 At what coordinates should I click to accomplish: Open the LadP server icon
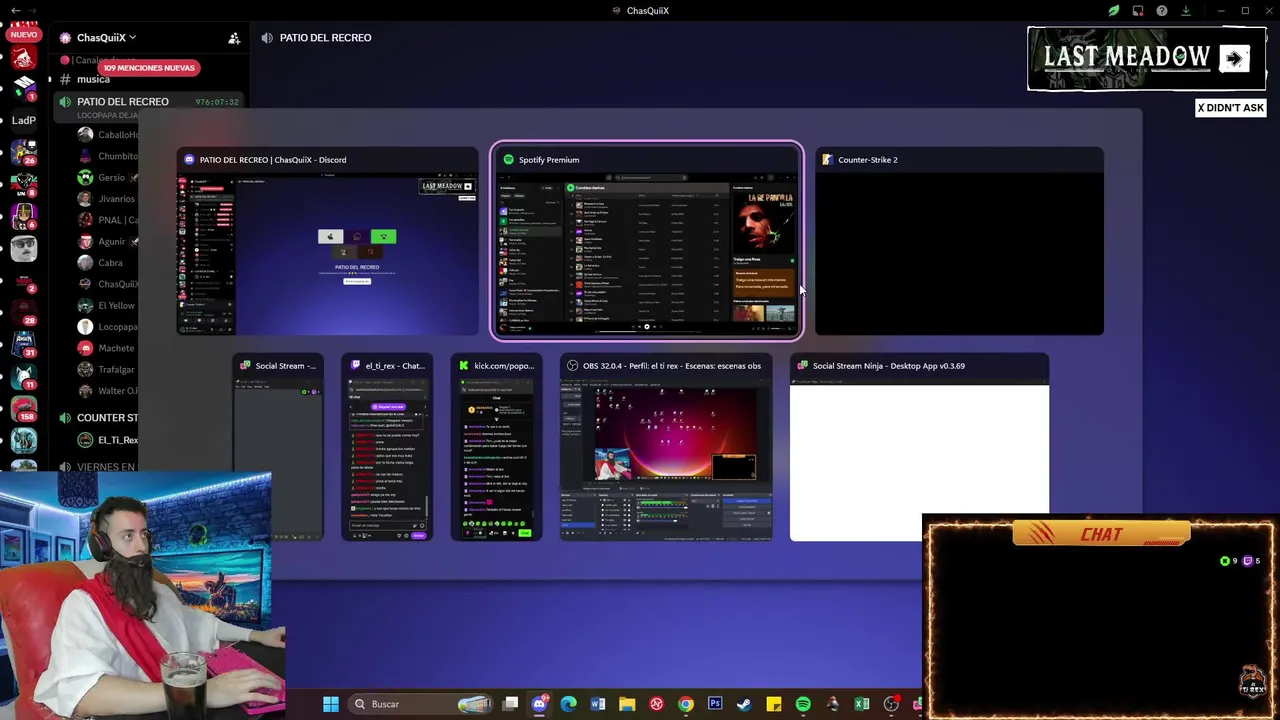(x=24, y=120)
